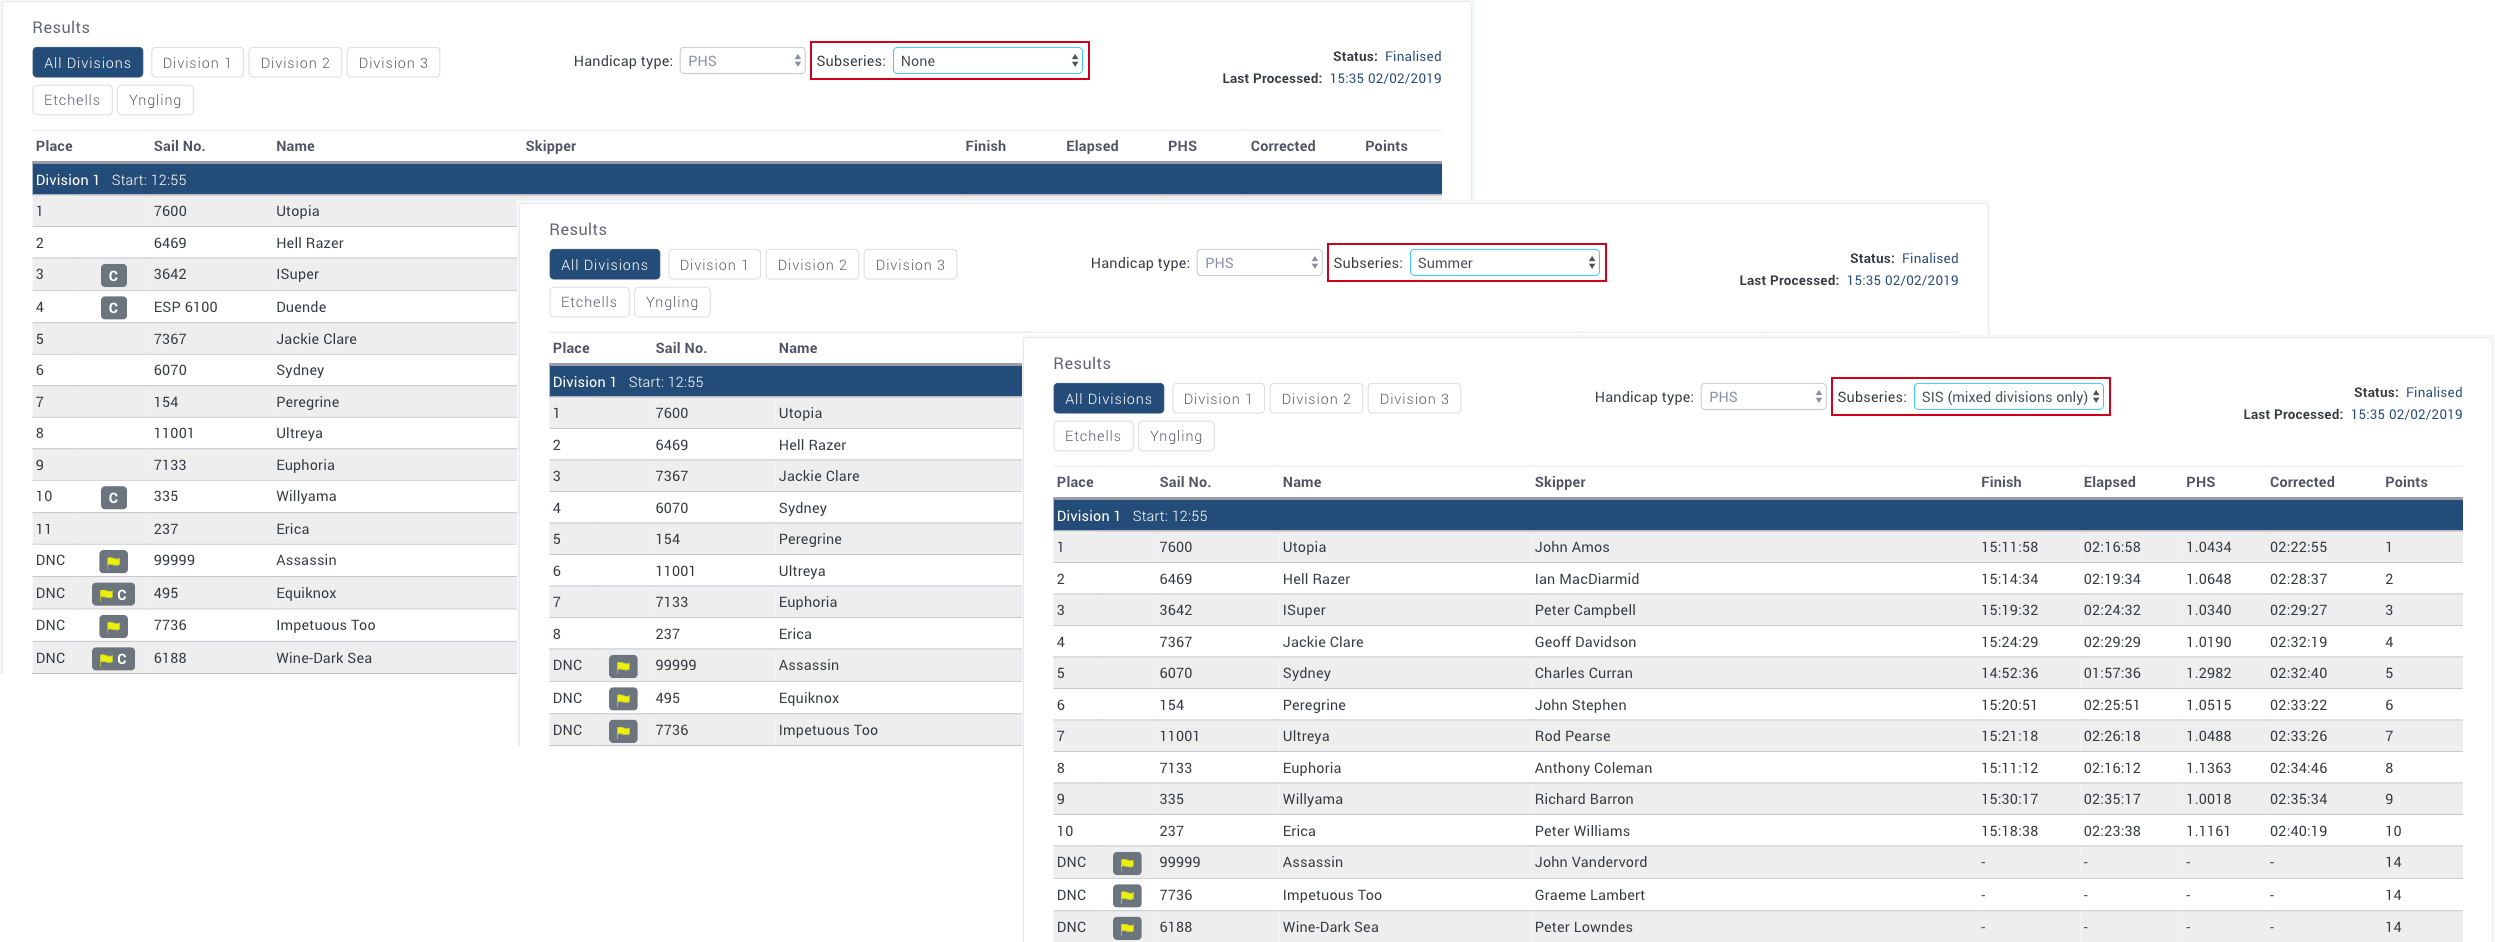Open Handicap type PHS dropdown in SIS panel

click(x=1763, y=397)
